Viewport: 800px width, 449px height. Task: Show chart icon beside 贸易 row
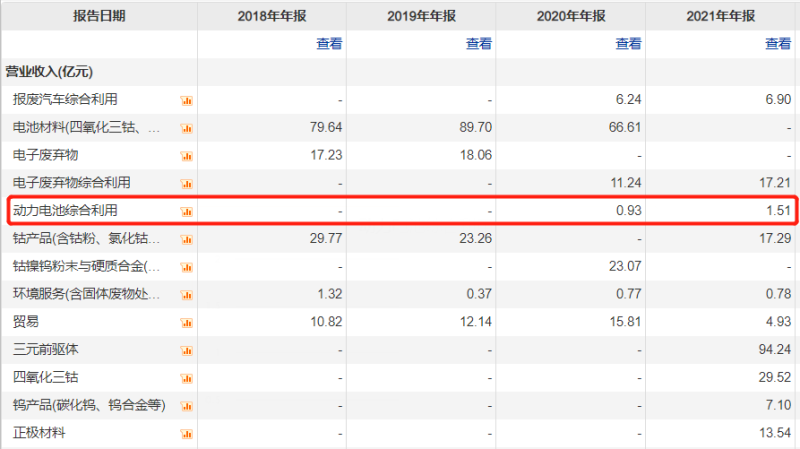[186, 323]
